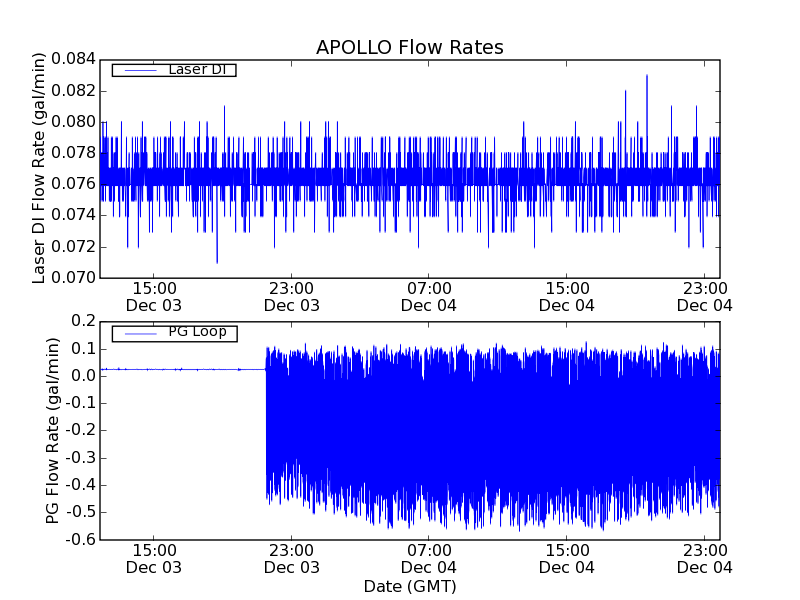Click "23:00 Dec 04" under the PG Loop plot
Viewport: 800px width, 600px height.
point(705,559)
